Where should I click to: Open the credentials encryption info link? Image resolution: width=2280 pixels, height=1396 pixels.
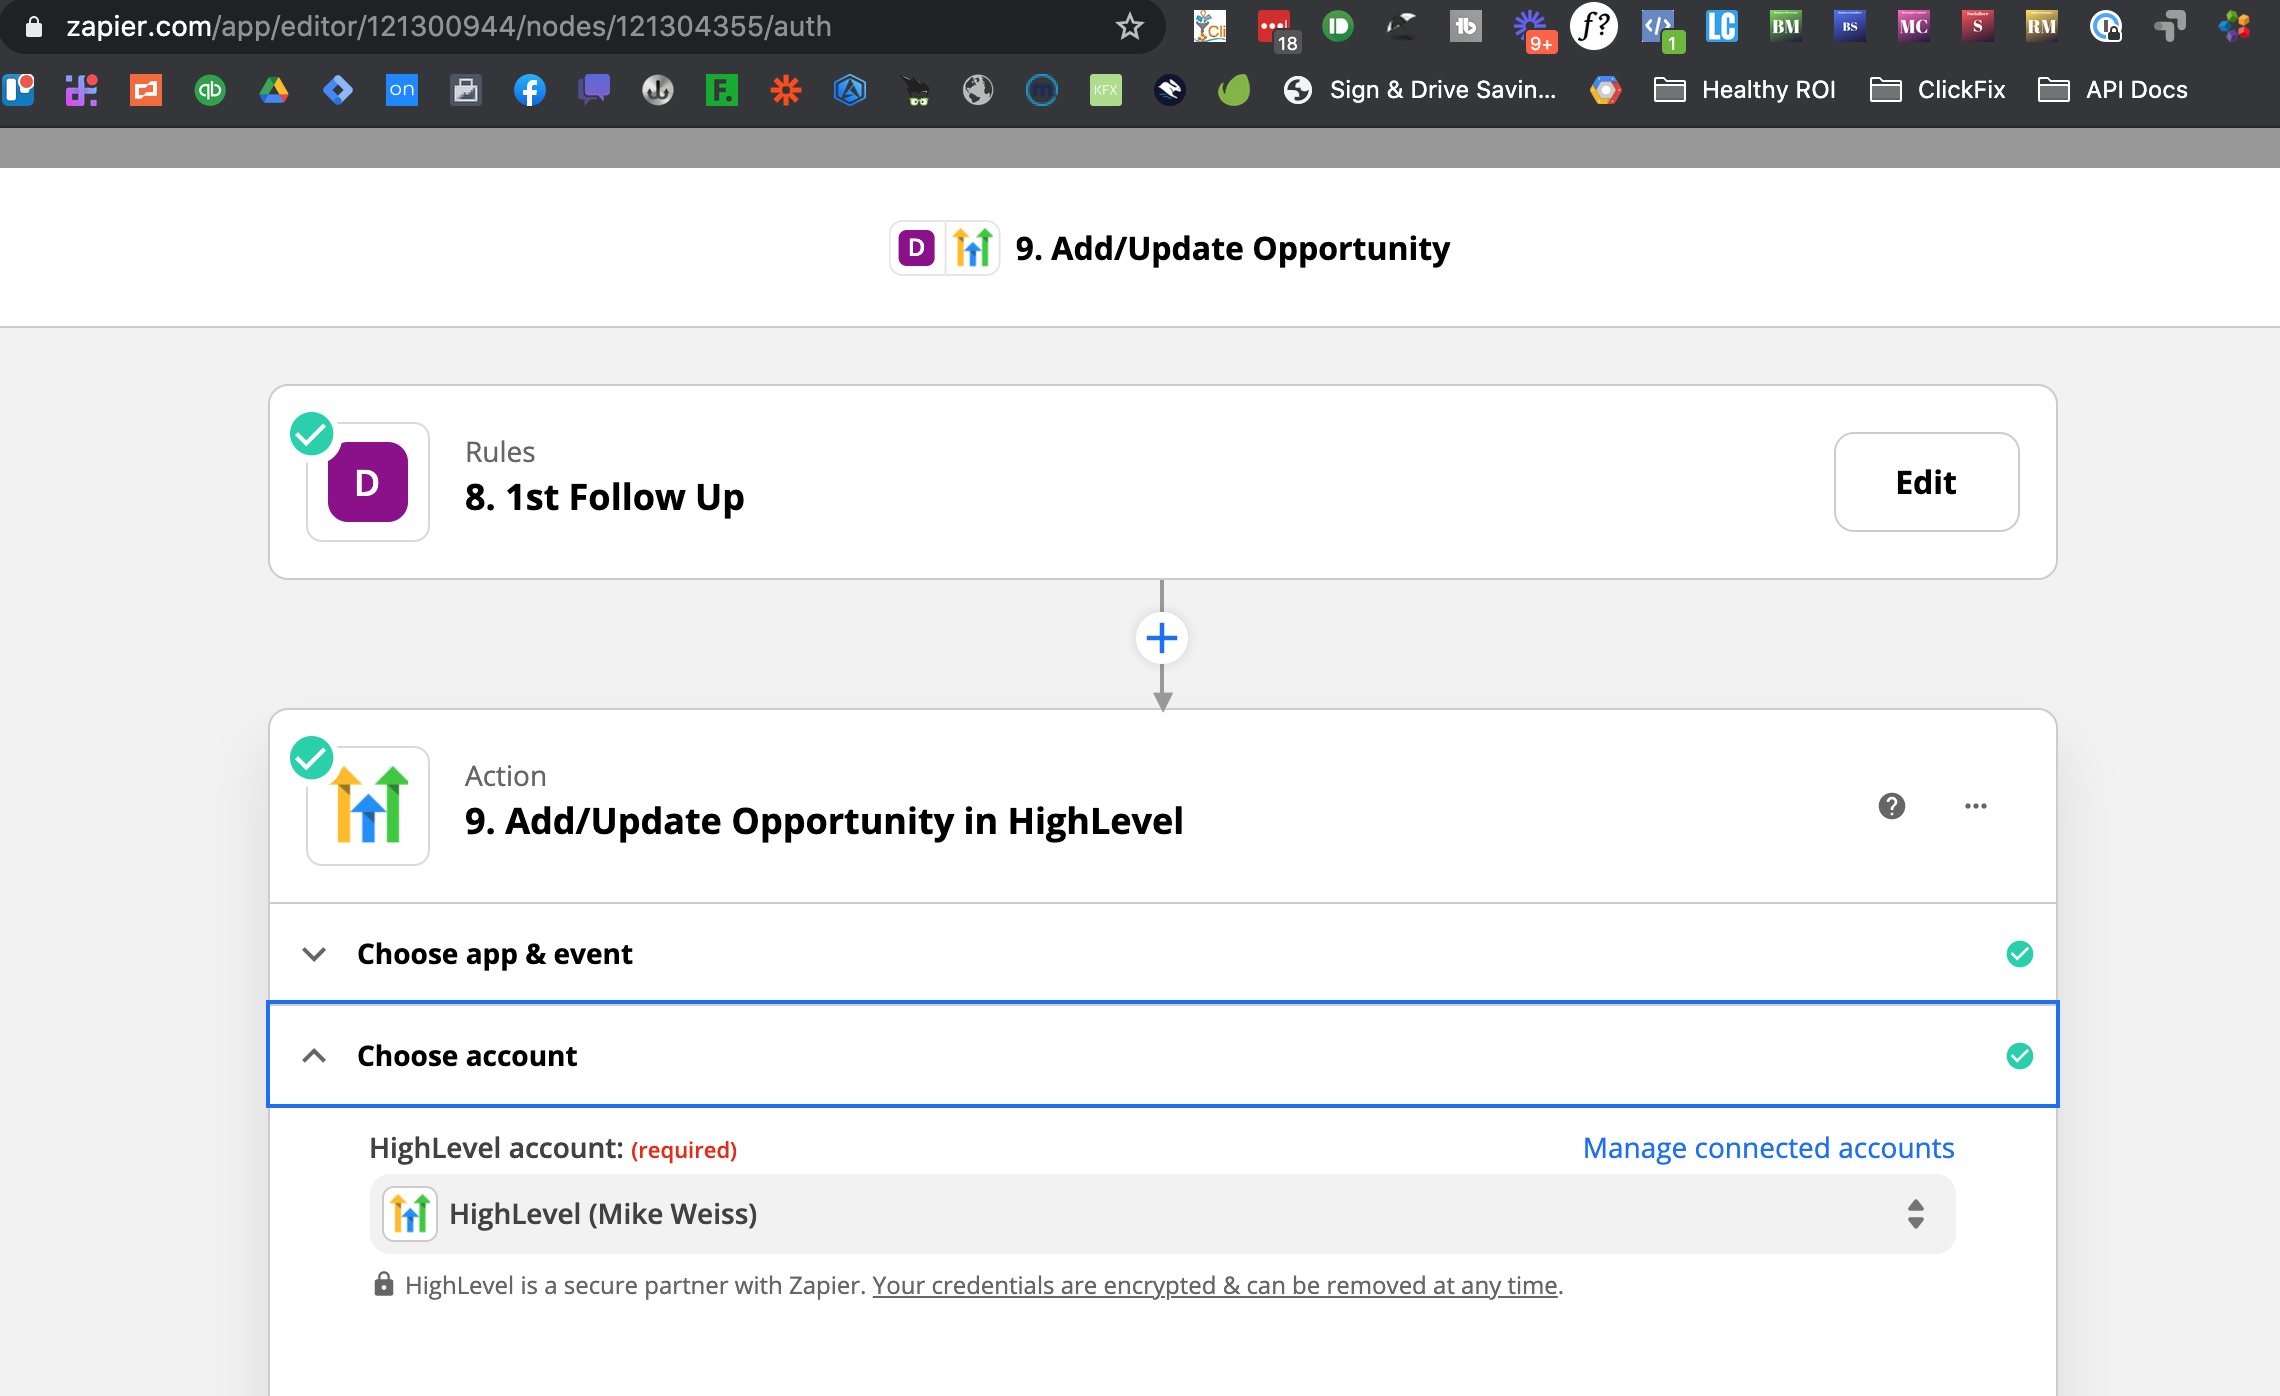[1215, 1285]
